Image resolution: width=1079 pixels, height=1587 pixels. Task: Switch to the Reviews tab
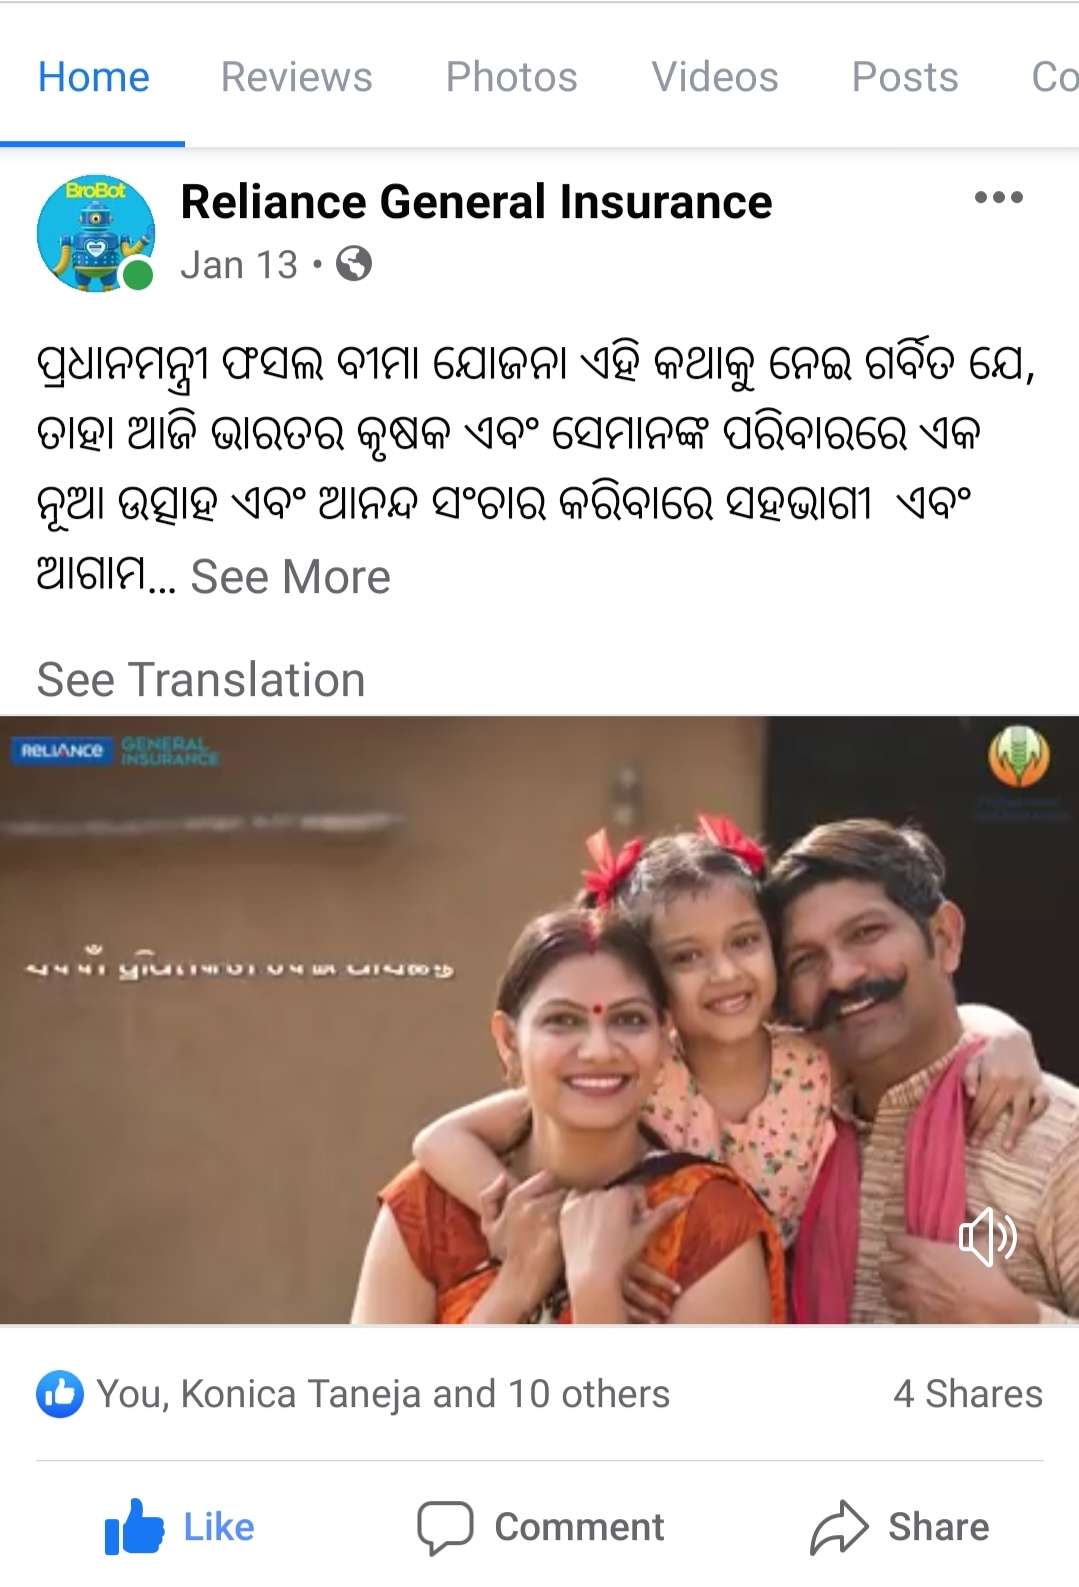tap(296, 77)
